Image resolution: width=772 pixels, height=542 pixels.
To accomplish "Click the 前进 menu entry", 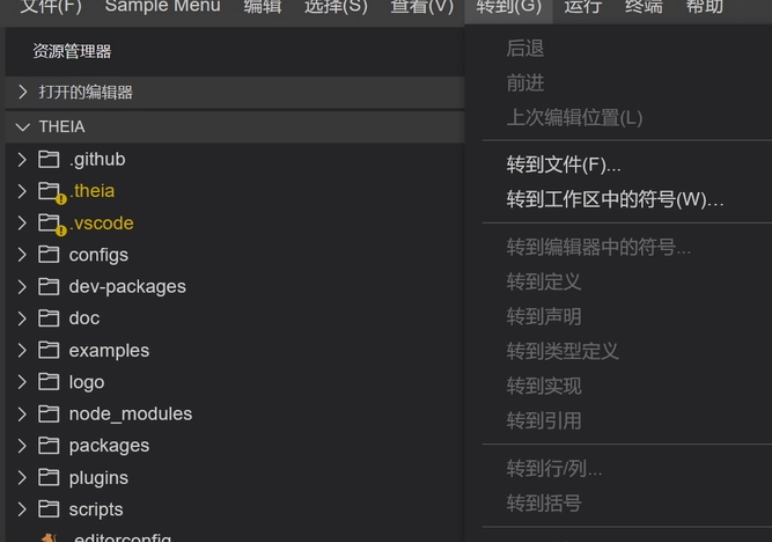I will (525, 83).
